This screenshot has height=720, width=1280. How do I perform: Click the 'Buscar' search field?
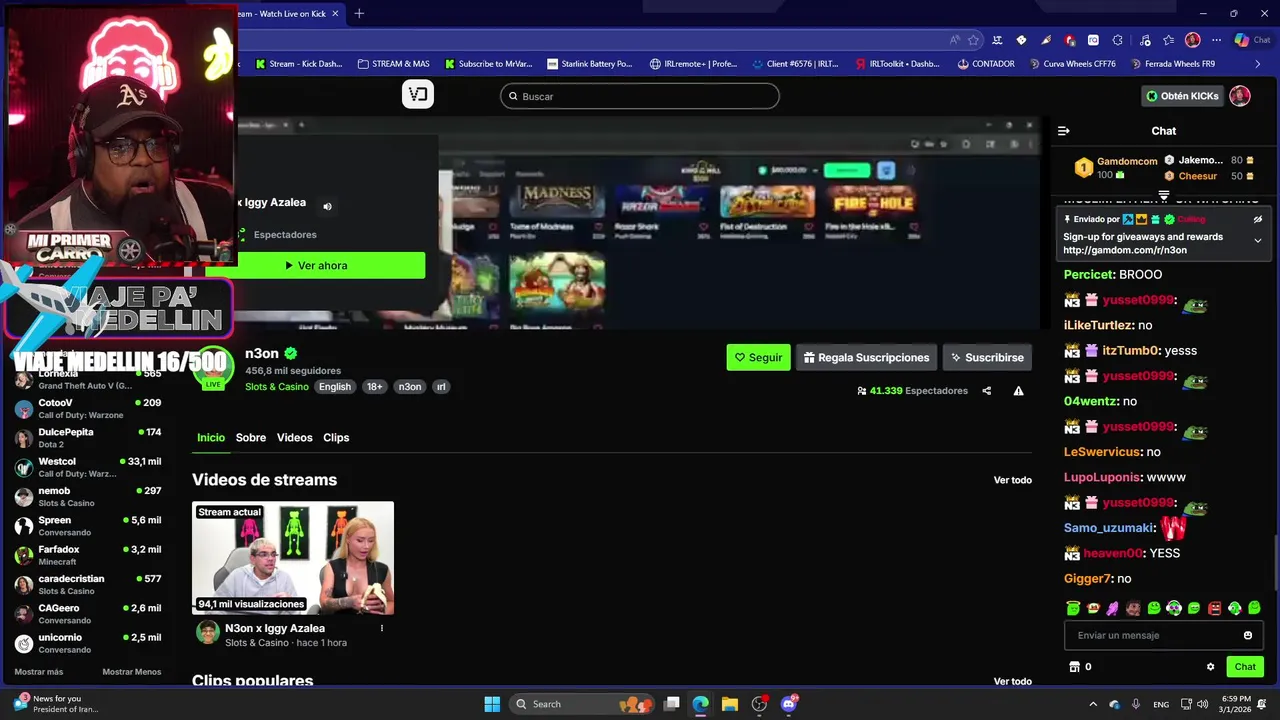click(640, 96)
